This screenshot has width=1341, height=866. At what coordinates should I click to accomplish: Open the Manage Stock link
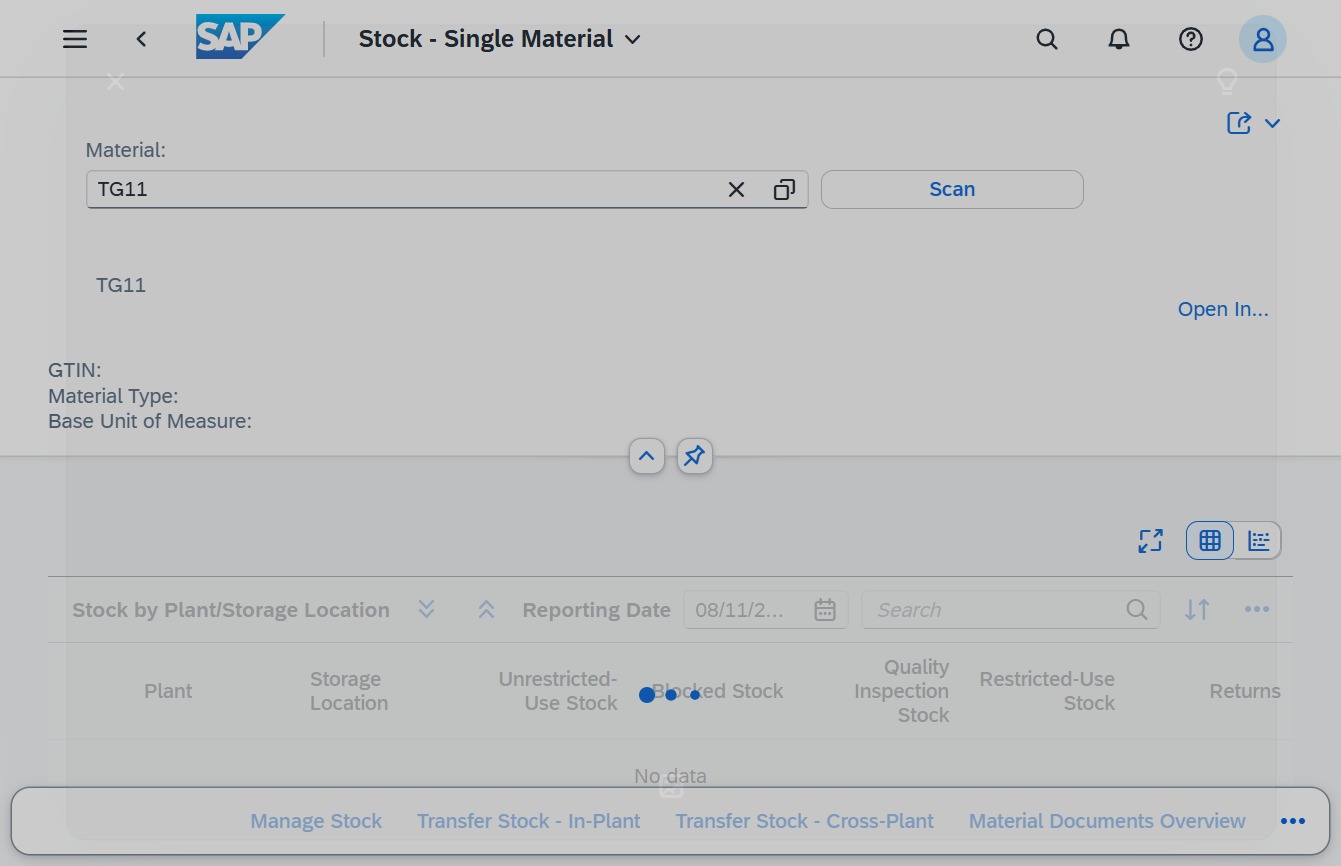coord(316,821)
